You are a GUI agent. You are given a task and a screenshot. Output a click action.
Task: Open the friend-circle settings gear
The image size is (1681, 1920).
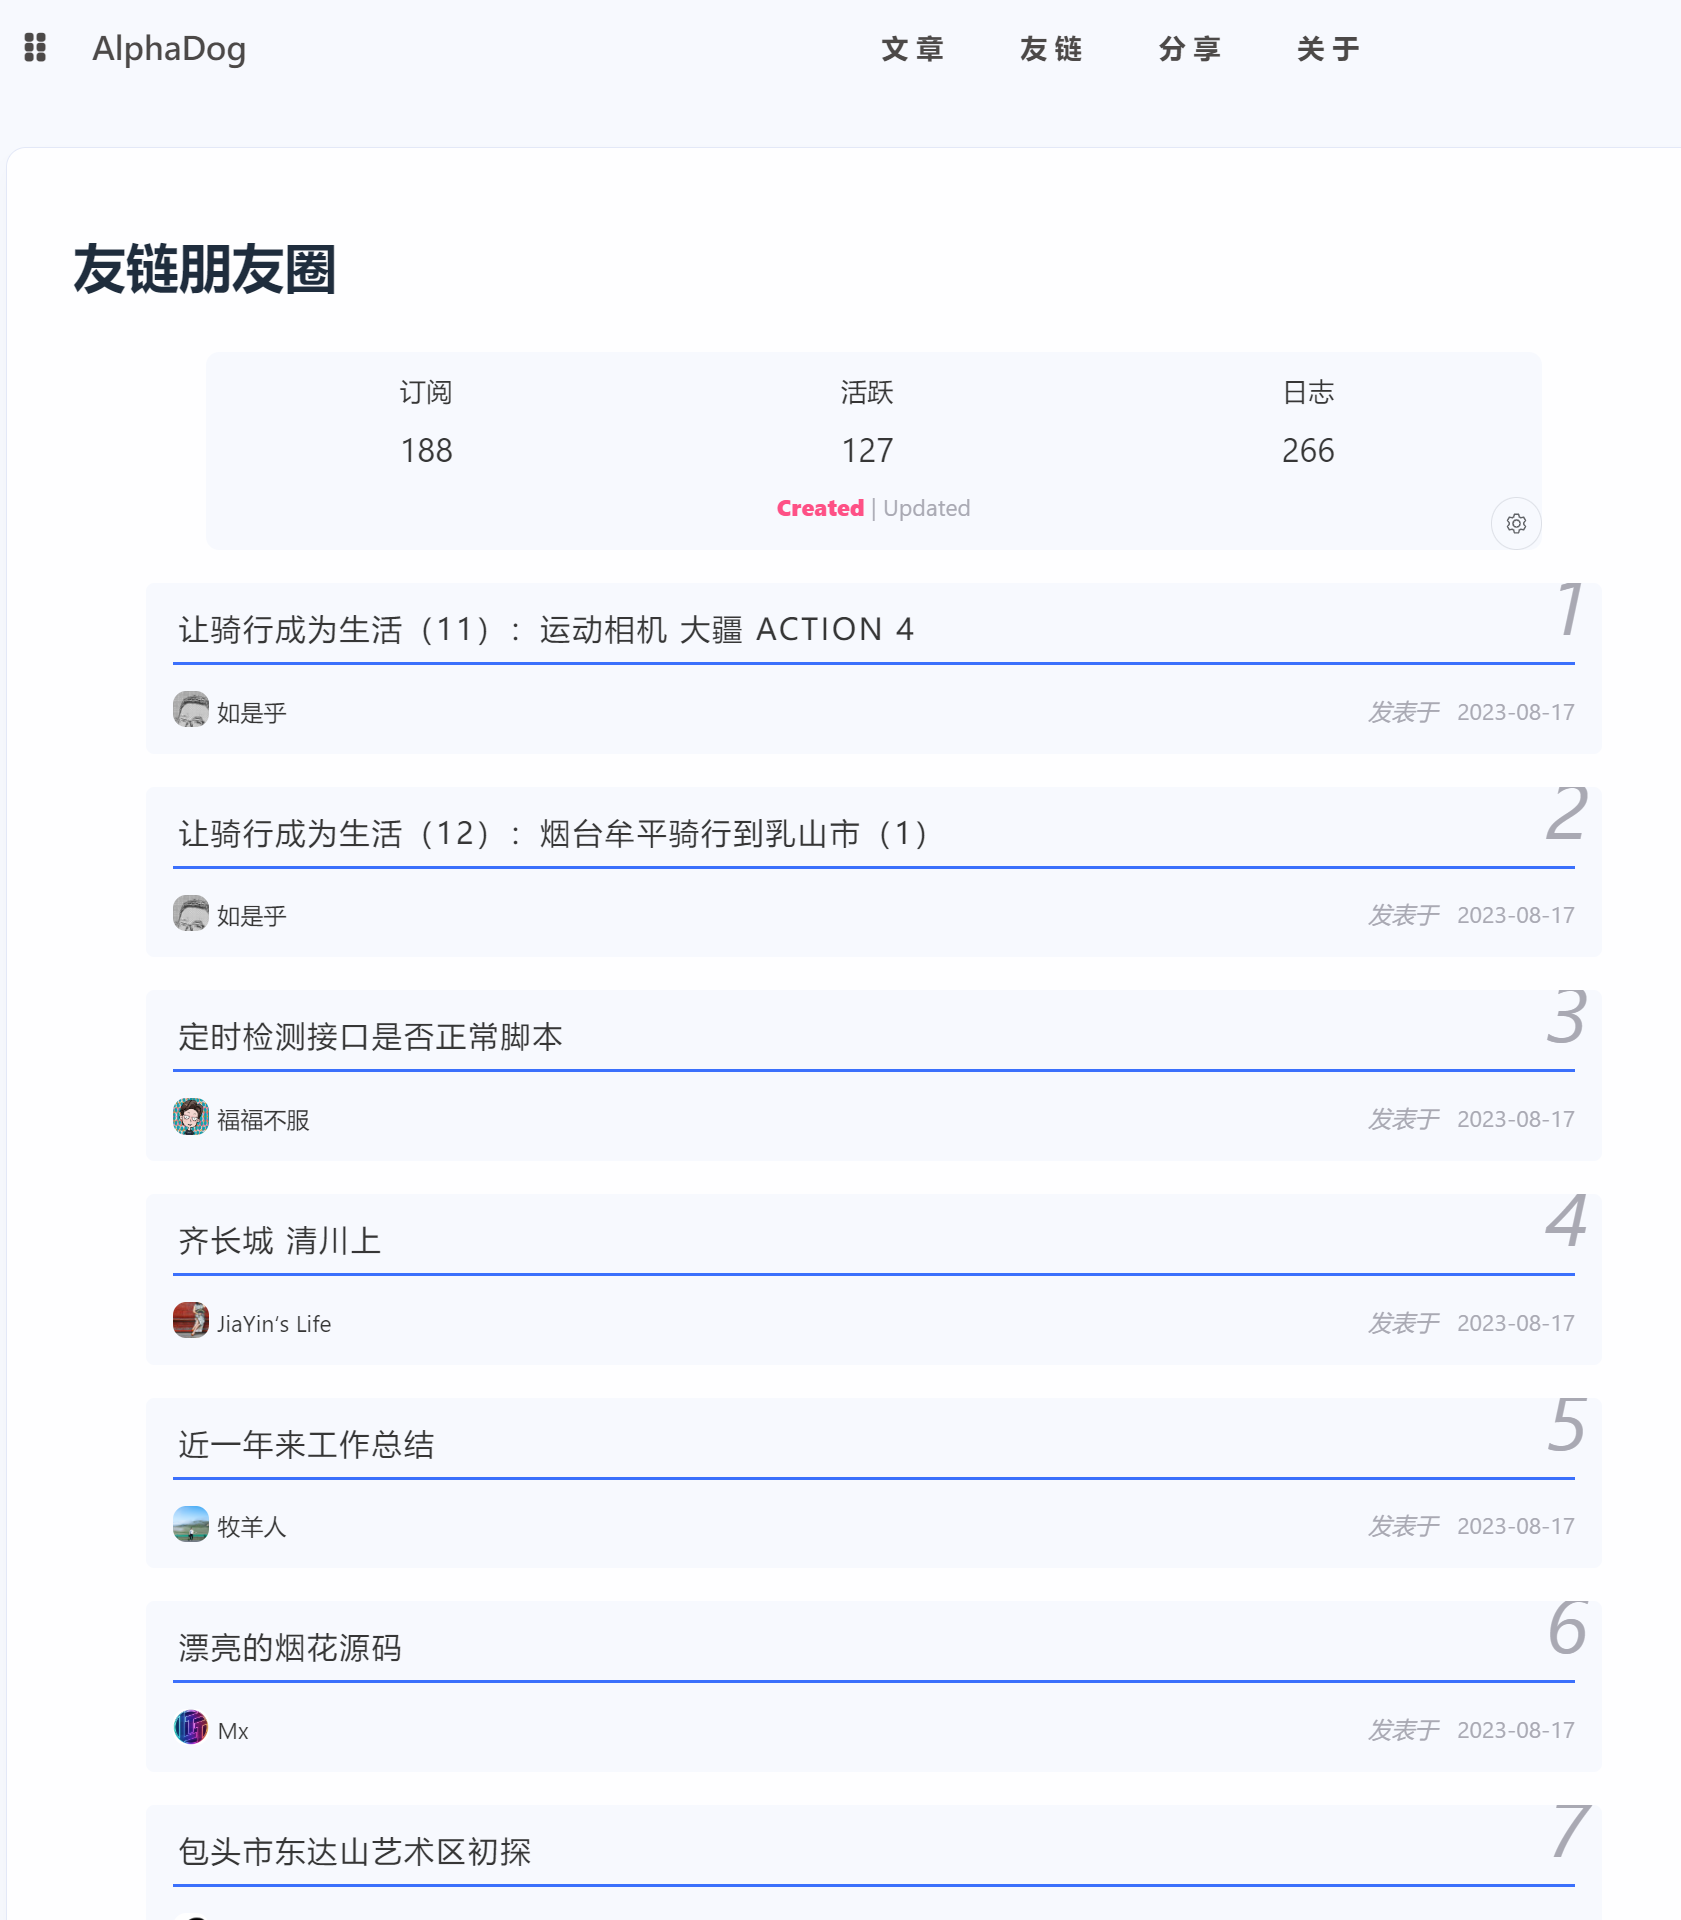point(1516,523)
